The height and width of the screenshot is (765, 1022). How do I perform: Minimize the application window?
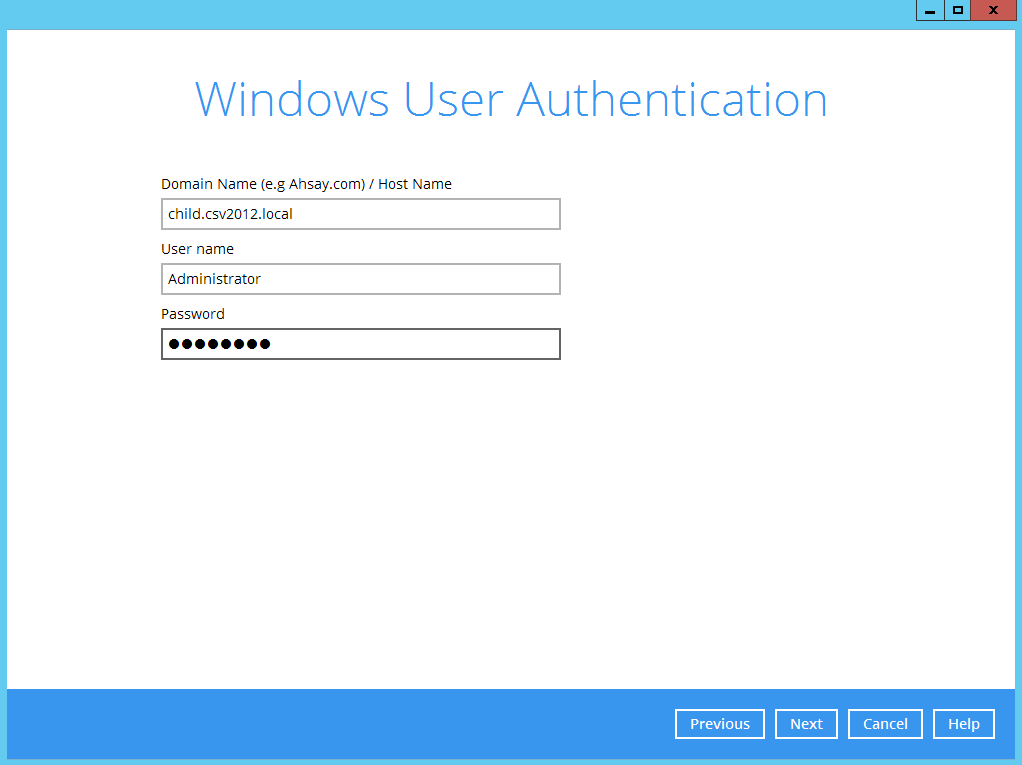[x=930, y=10]
